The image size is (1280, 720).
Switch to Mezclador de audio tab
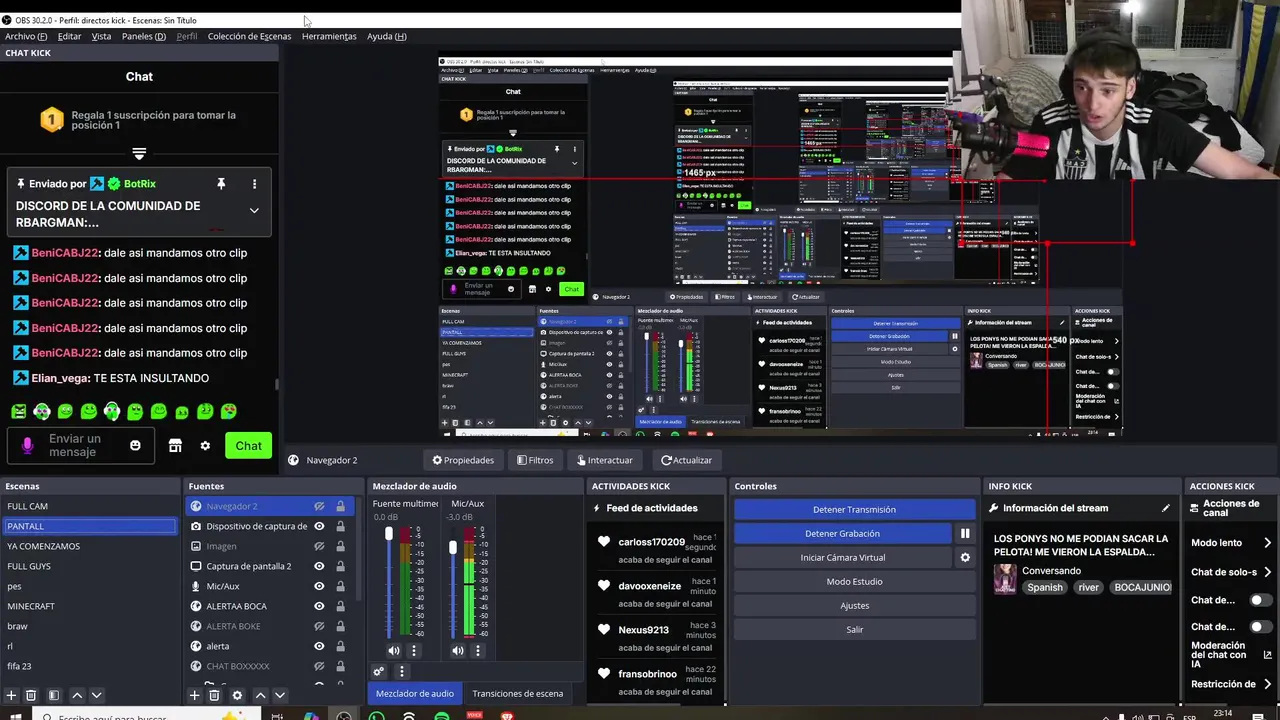[x=414, y=693]
